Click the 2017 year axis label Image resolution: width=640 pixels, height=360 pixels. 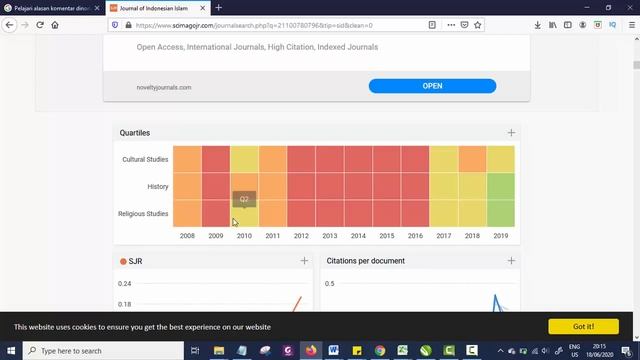(444, 236)
